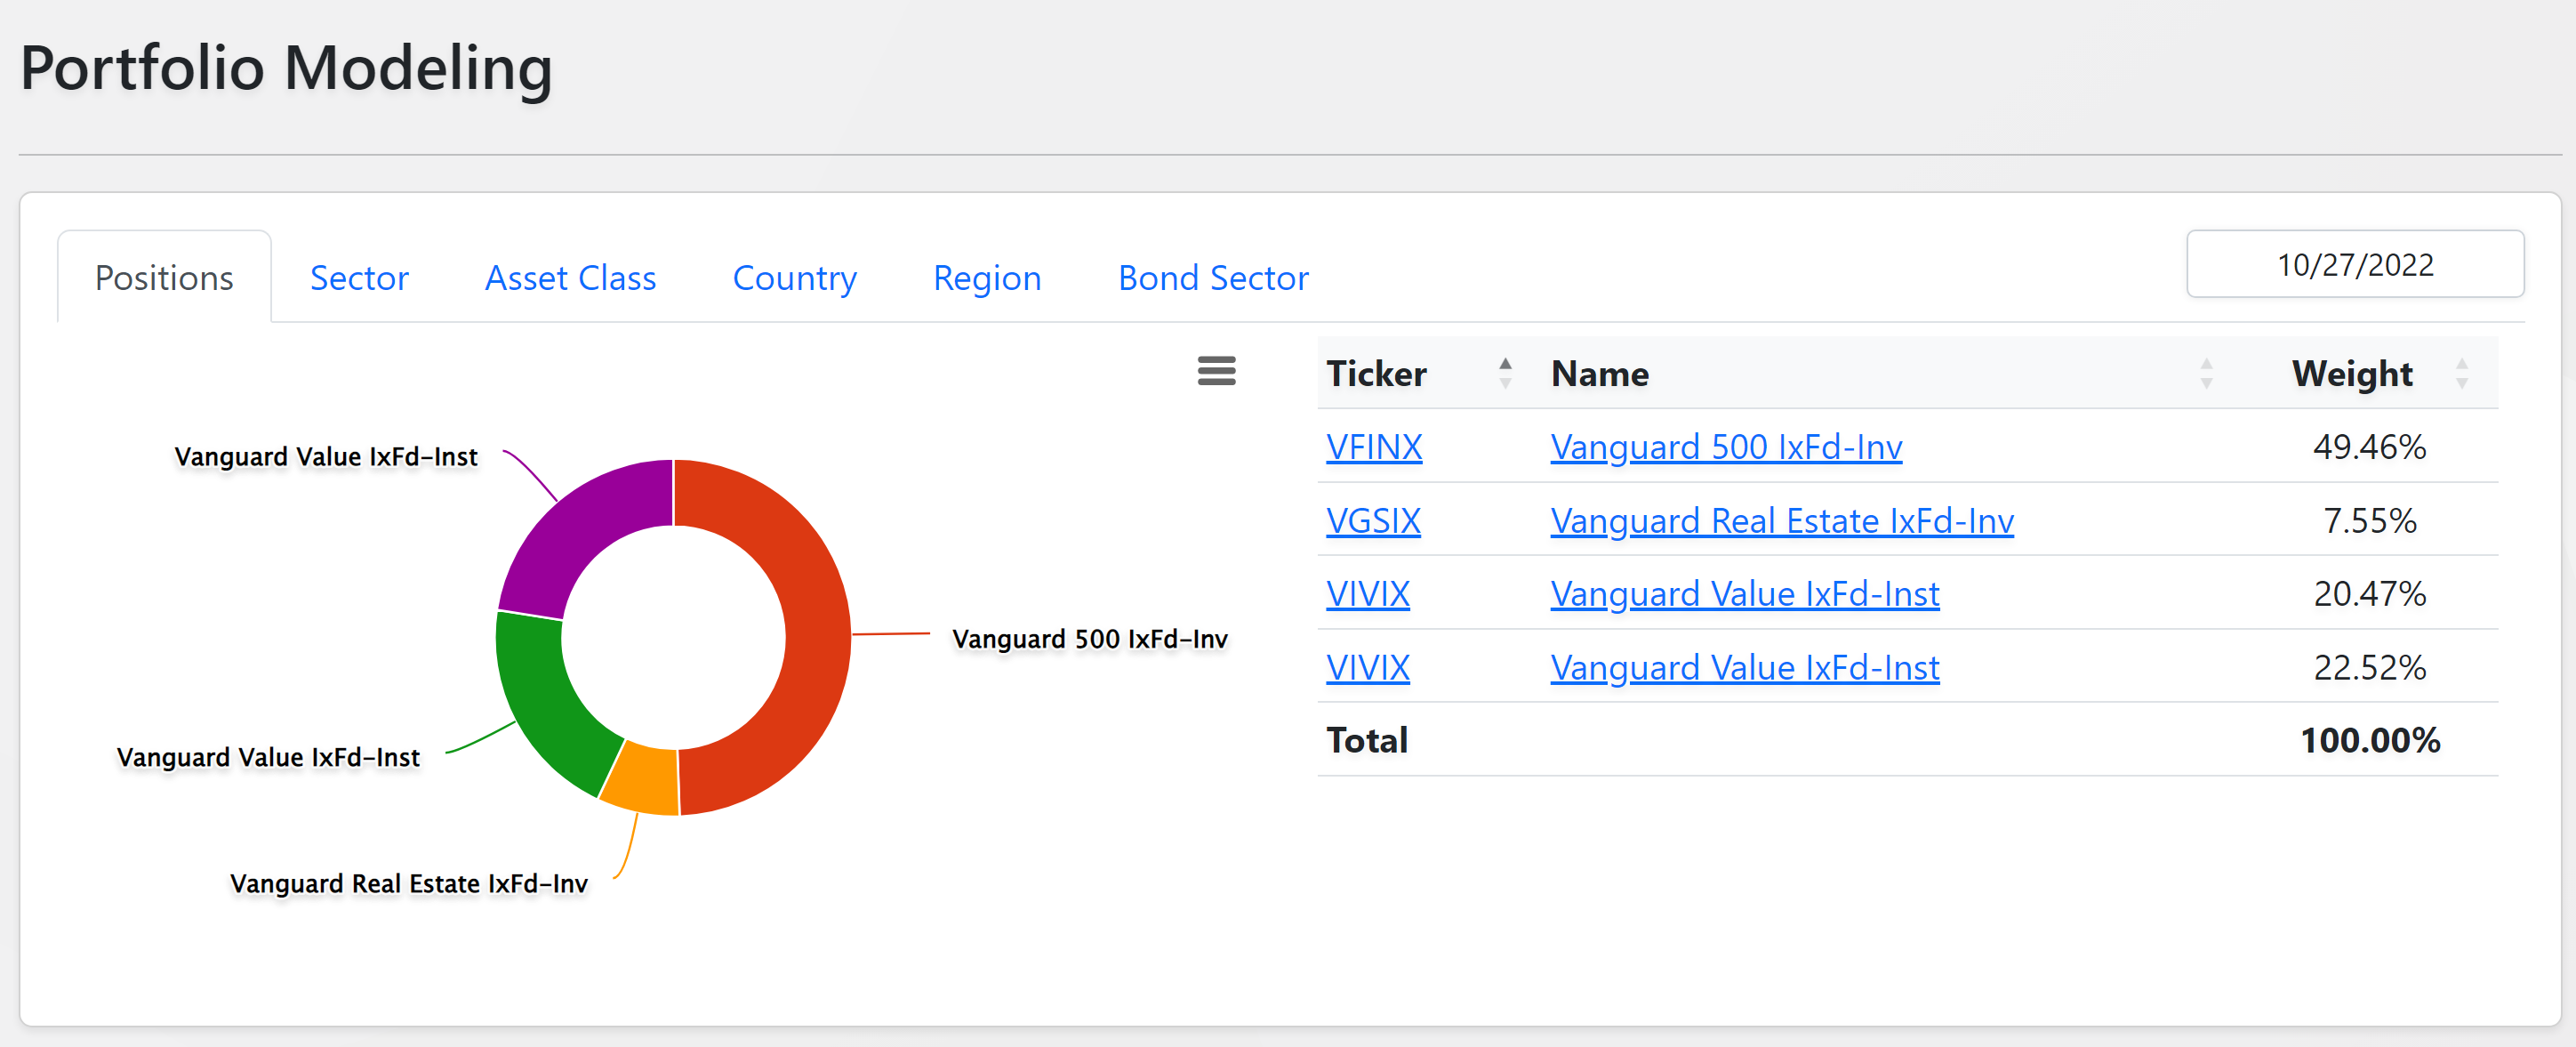
Task: Open the Asset Class tab
Action: click(570, 277)
